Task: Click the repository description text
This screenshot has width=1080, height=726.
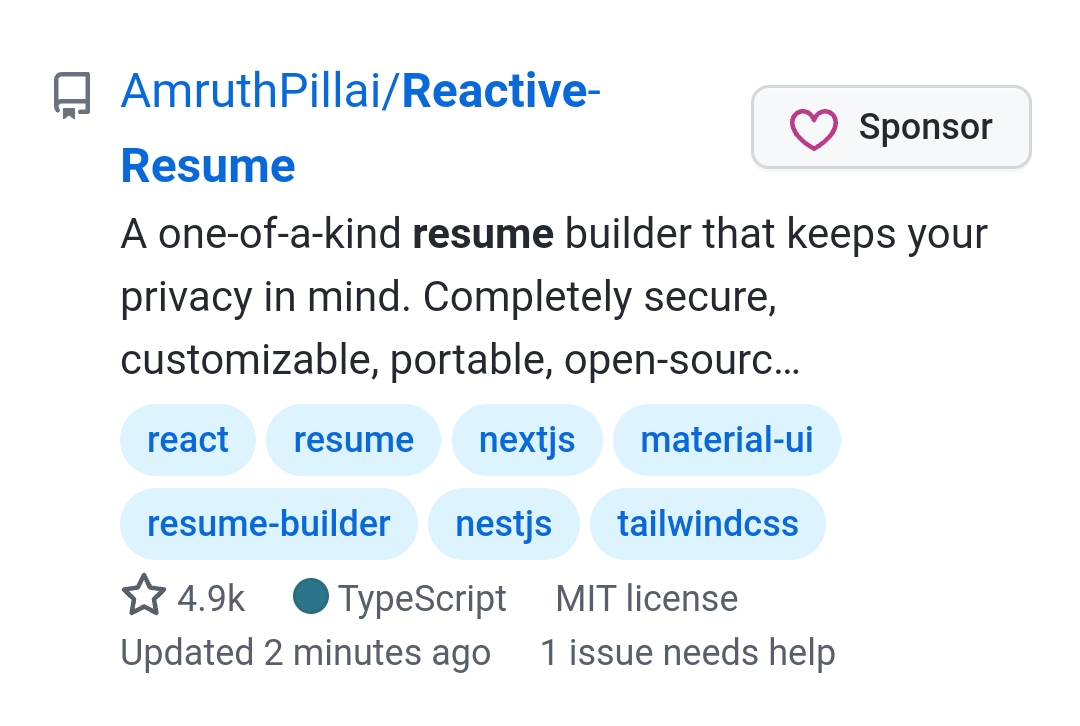Action: [x=554, y=297]
